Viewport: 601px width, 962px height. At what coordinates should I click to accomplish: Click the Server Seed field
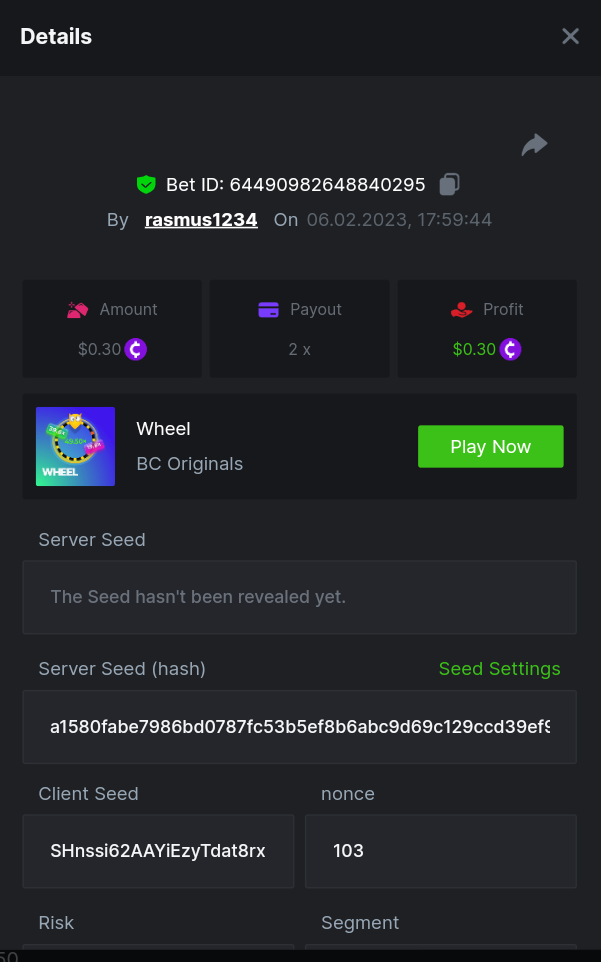299,597
